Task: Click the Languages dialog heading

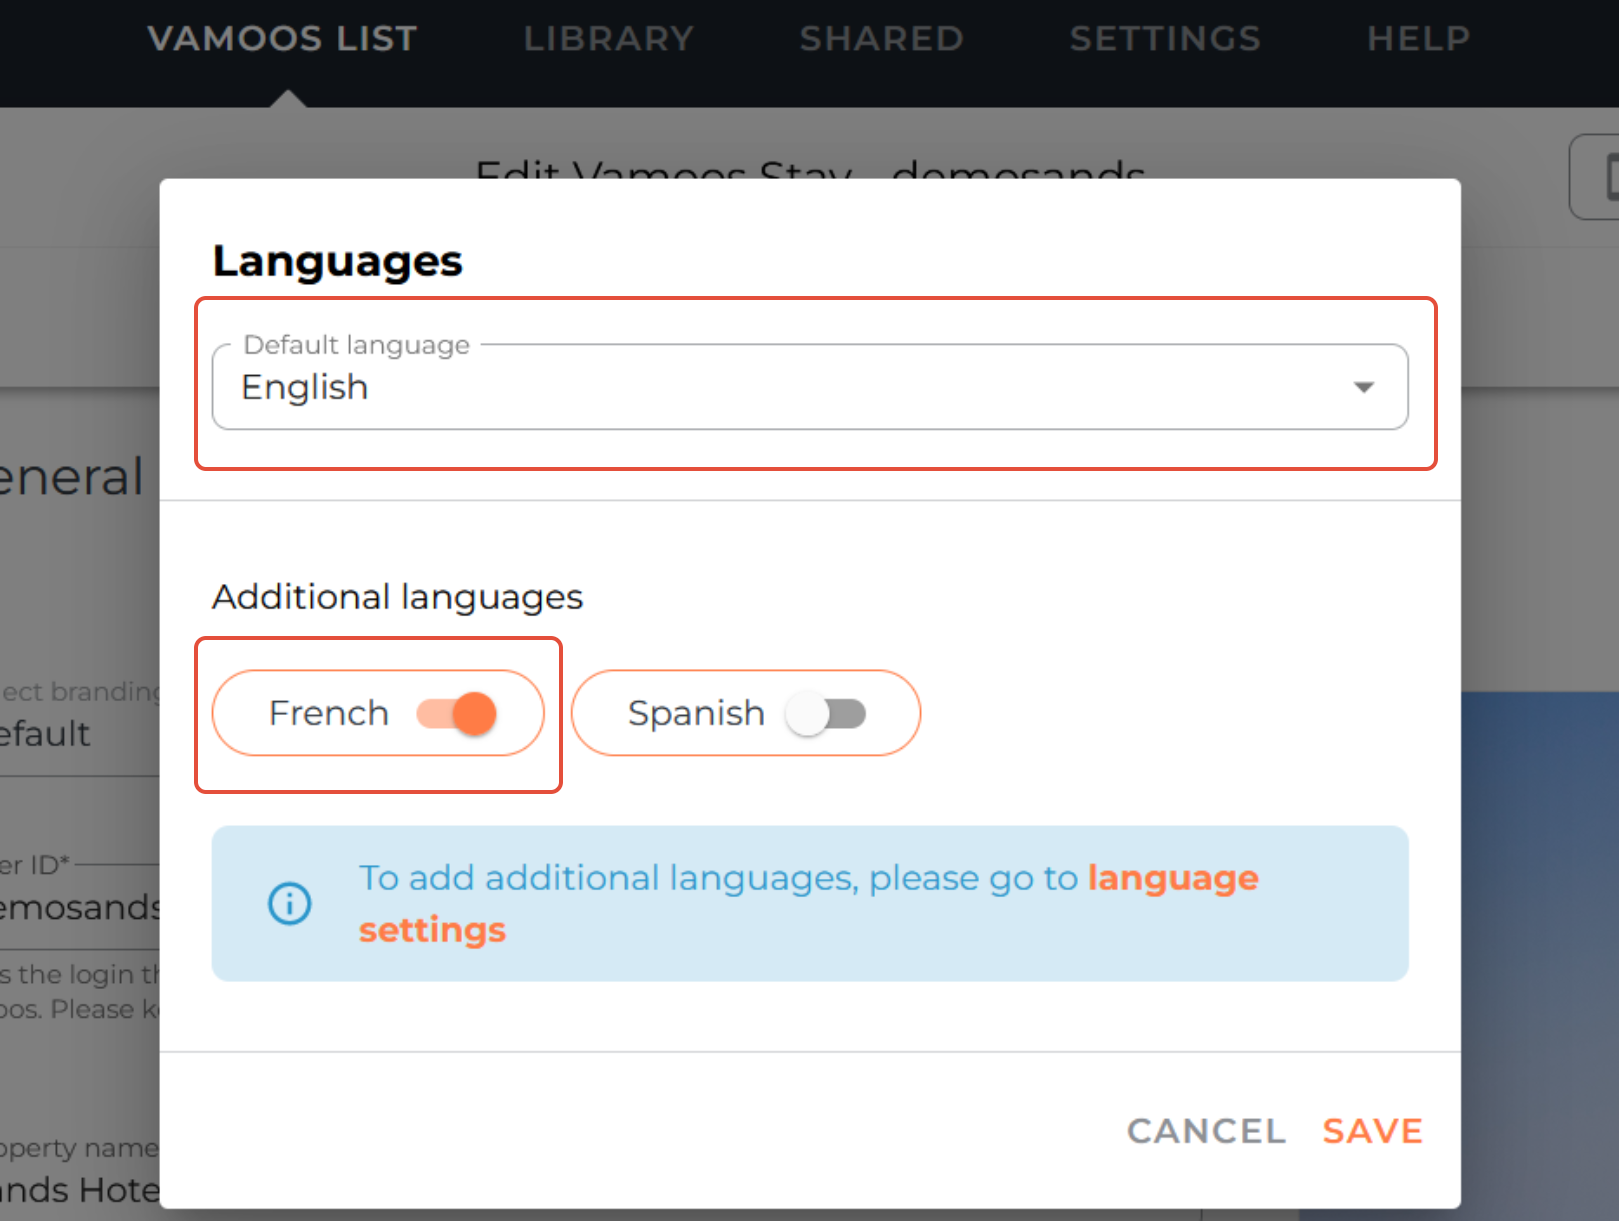Action: click(338, 262)
